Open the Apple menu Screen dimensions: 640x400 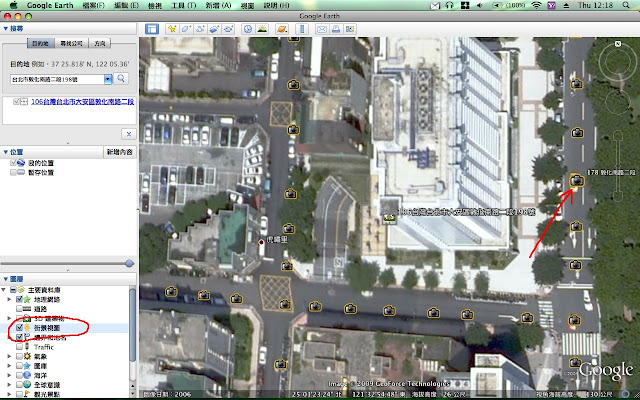tap(13, 5)
